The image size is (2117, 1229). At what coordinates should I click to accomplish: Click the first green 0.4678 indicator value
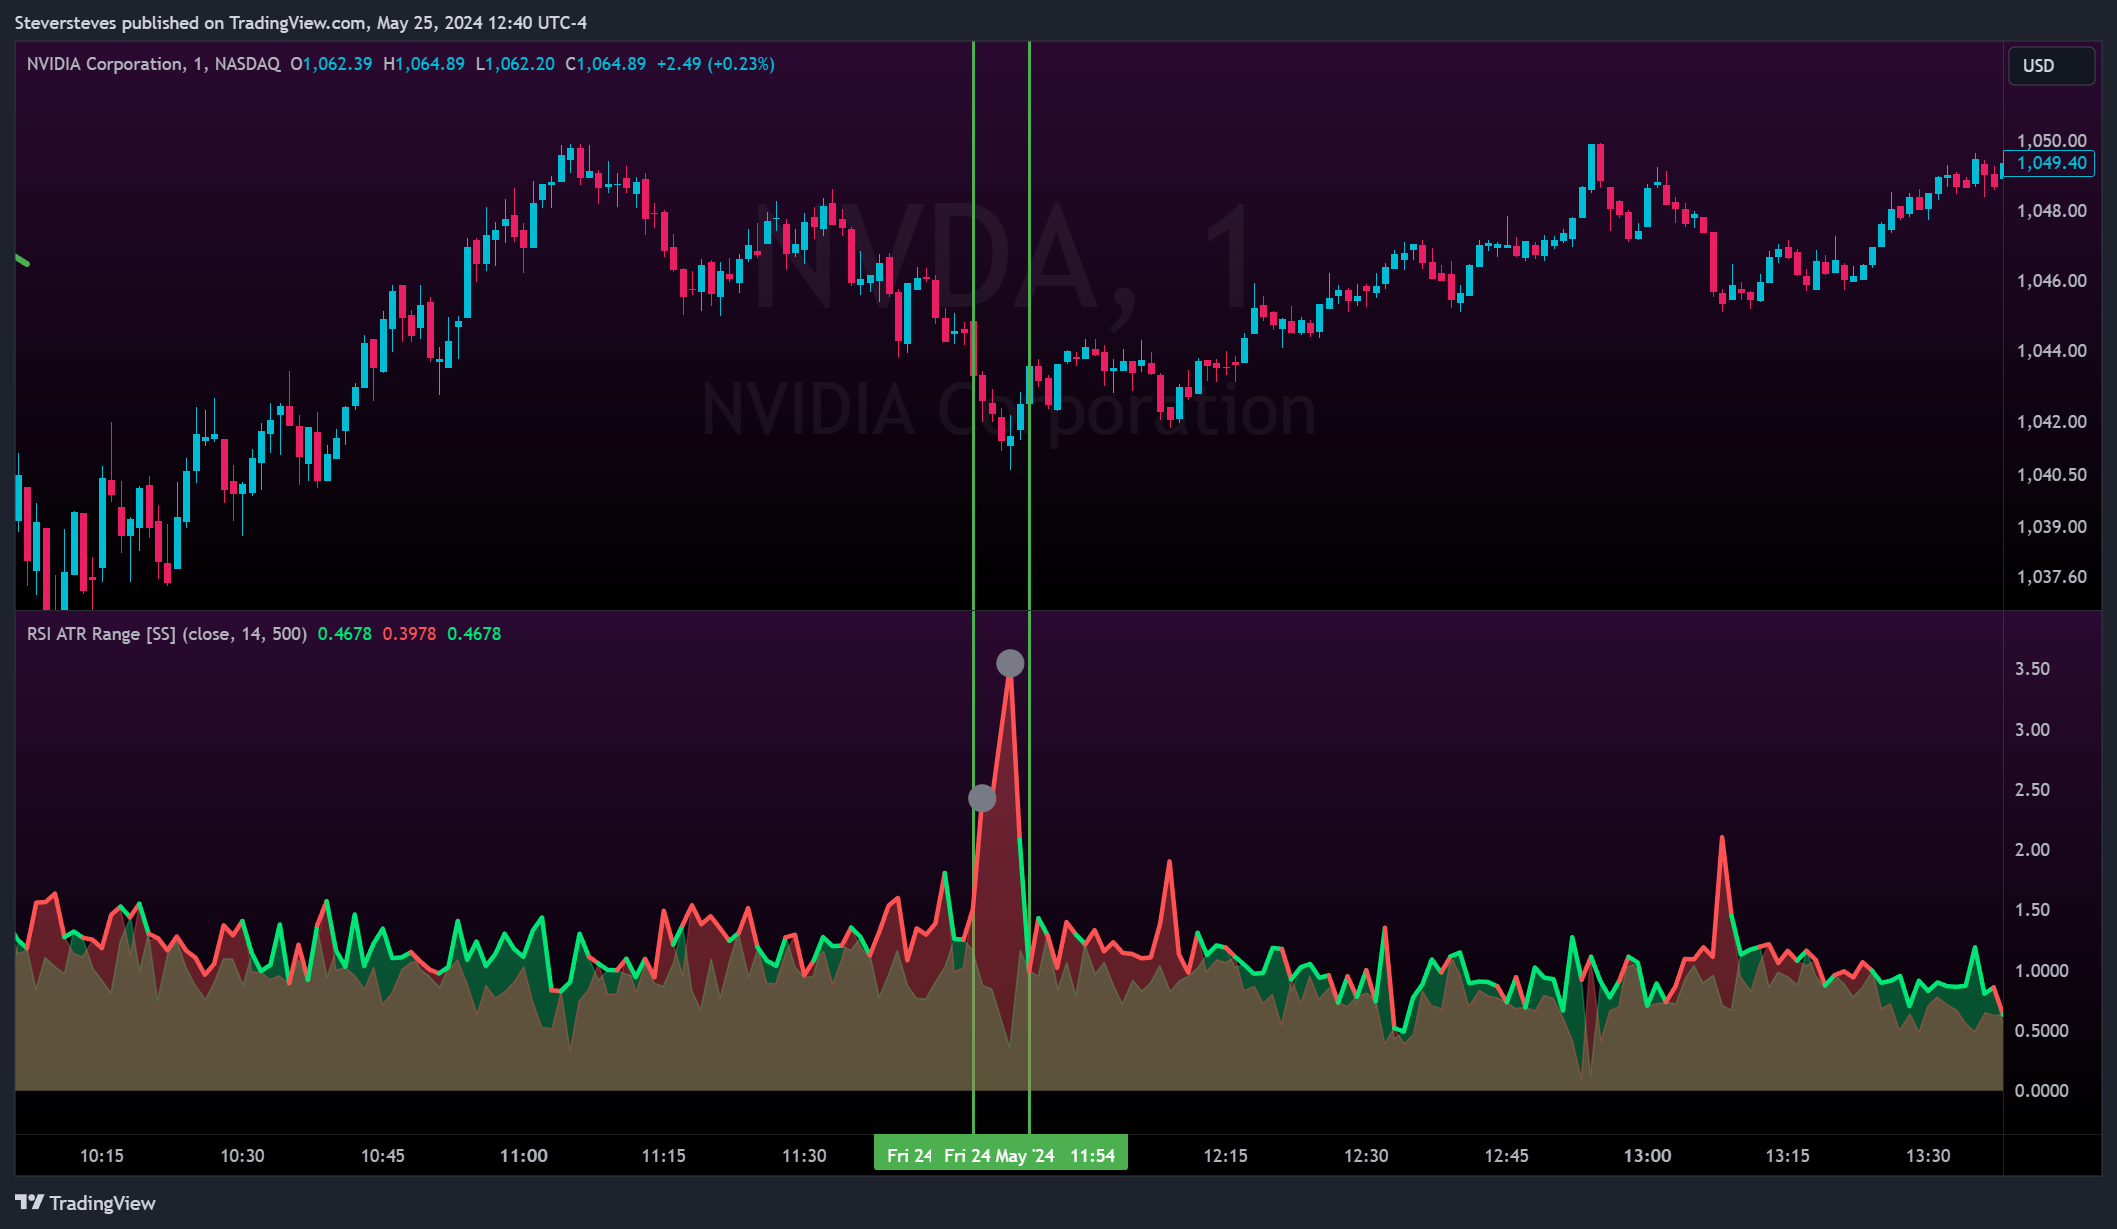click(345, 634)
